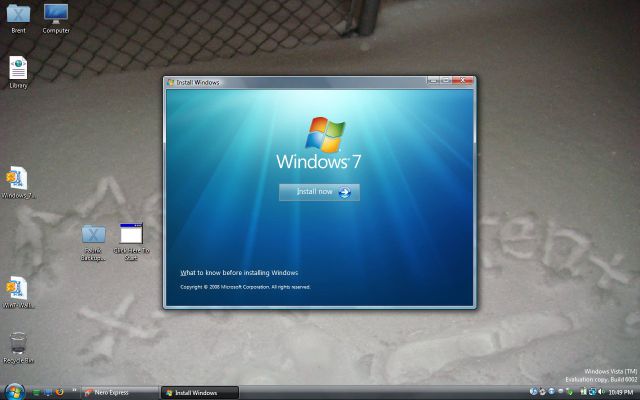Image resolution: width=640 pixels, height=400 pixels.
Task: Click the 10:49 PM taskbar clock
Action: click(x=621, y=392)
